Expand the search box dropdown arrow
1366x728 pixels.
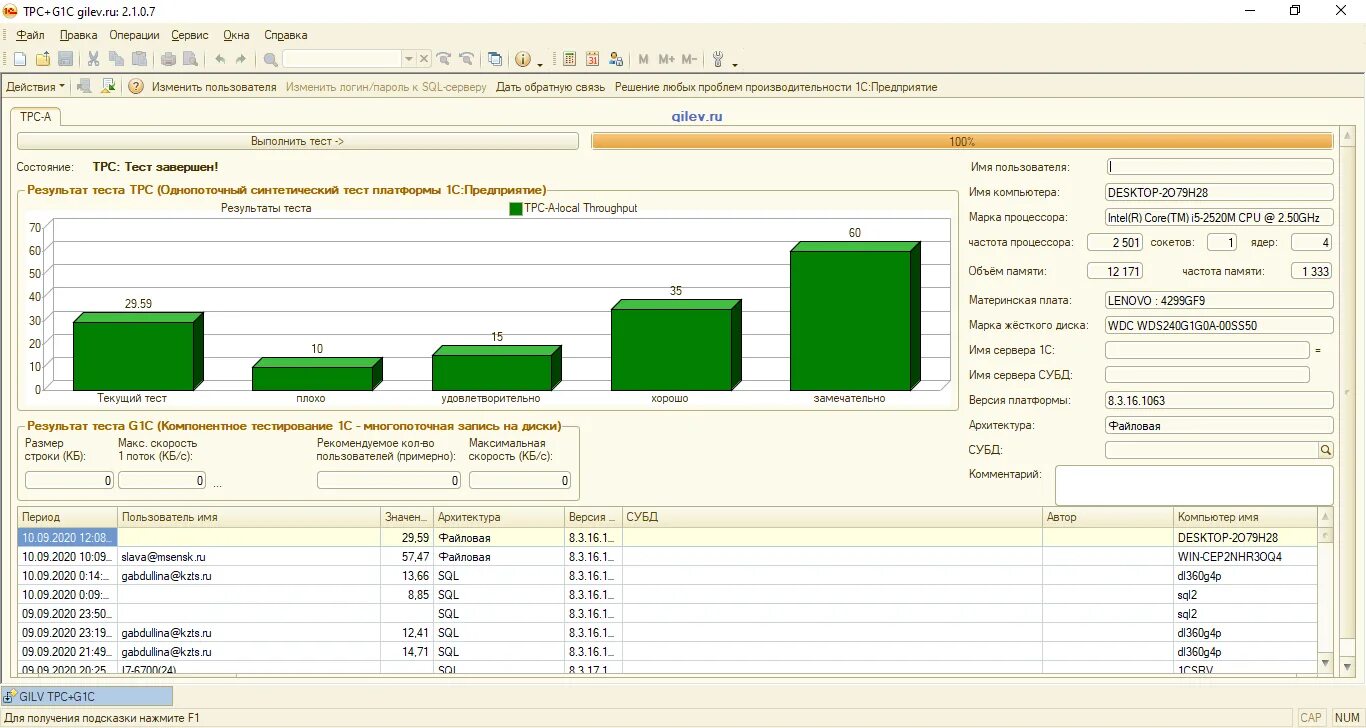408,59
